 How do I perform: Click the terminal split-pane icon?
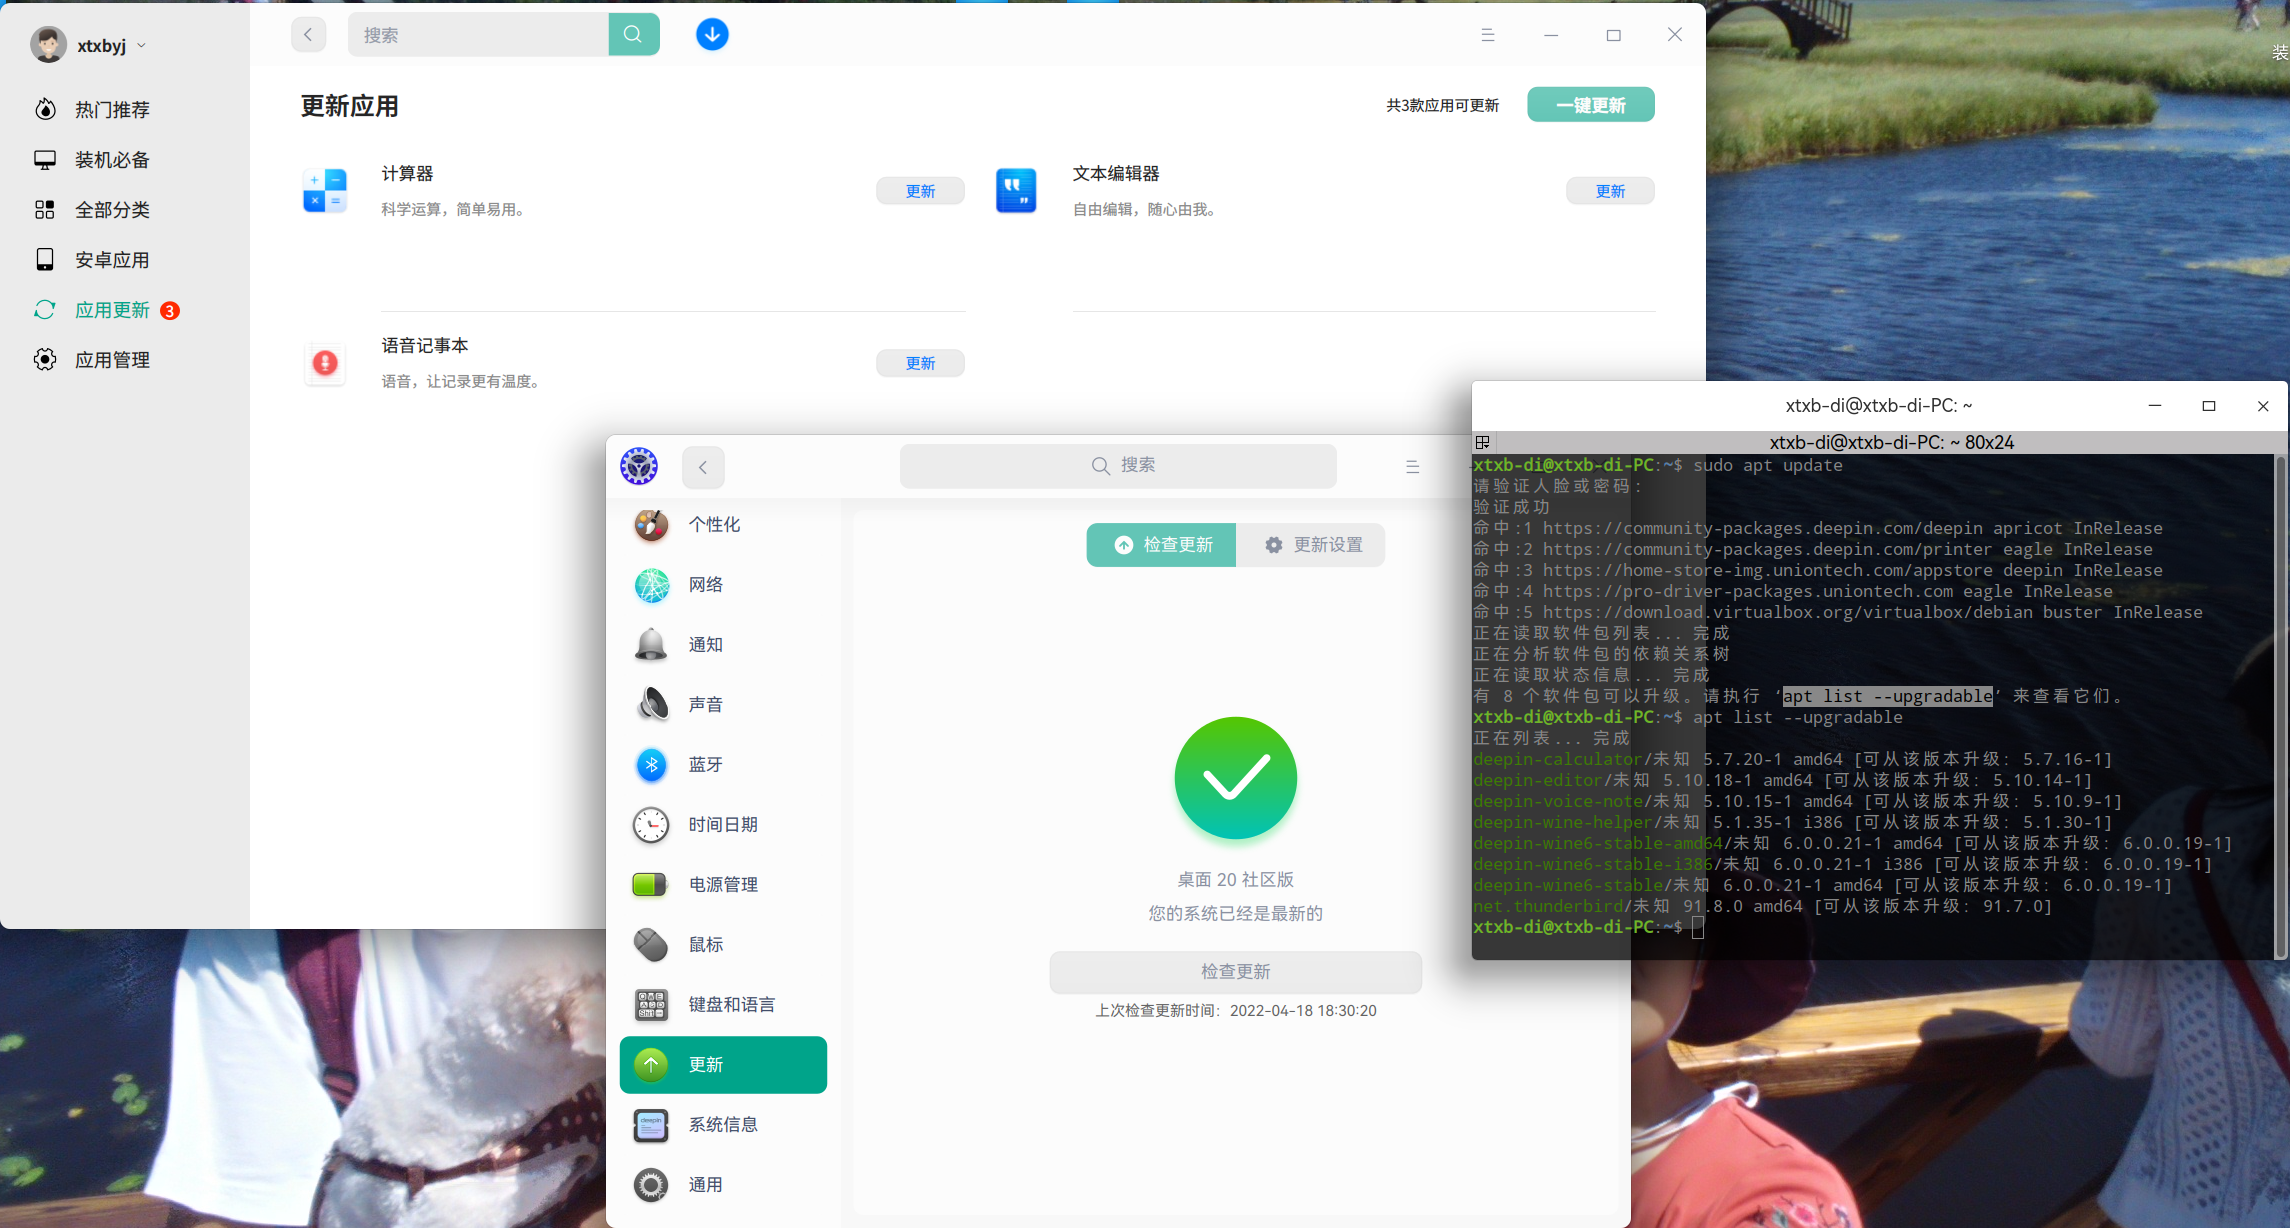pyautogui.click(x=1483, y=442)
